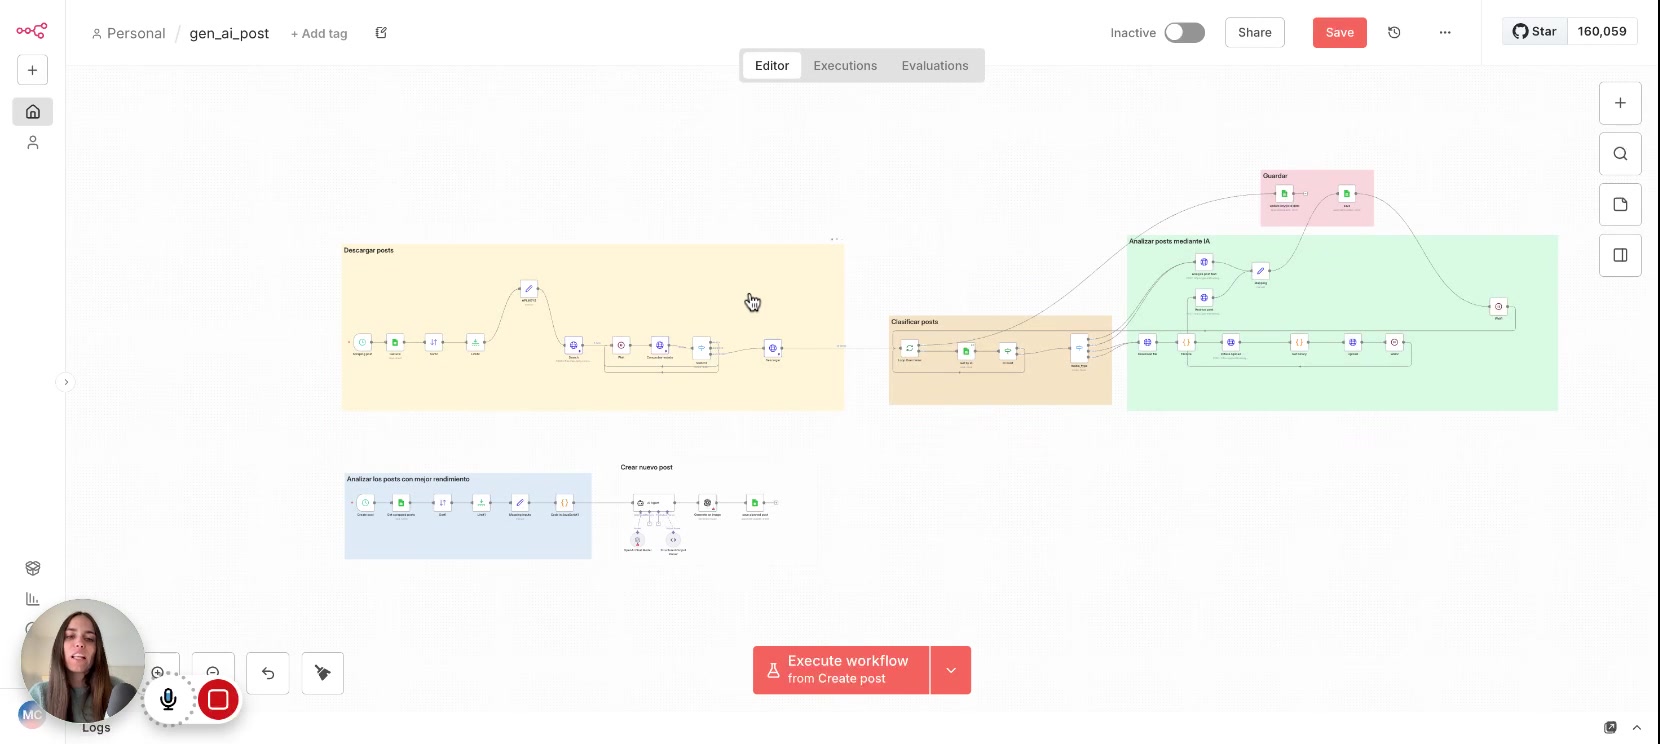Toggle the right side panel icon
The image size is (1660, 744).
click(1620, 256)
